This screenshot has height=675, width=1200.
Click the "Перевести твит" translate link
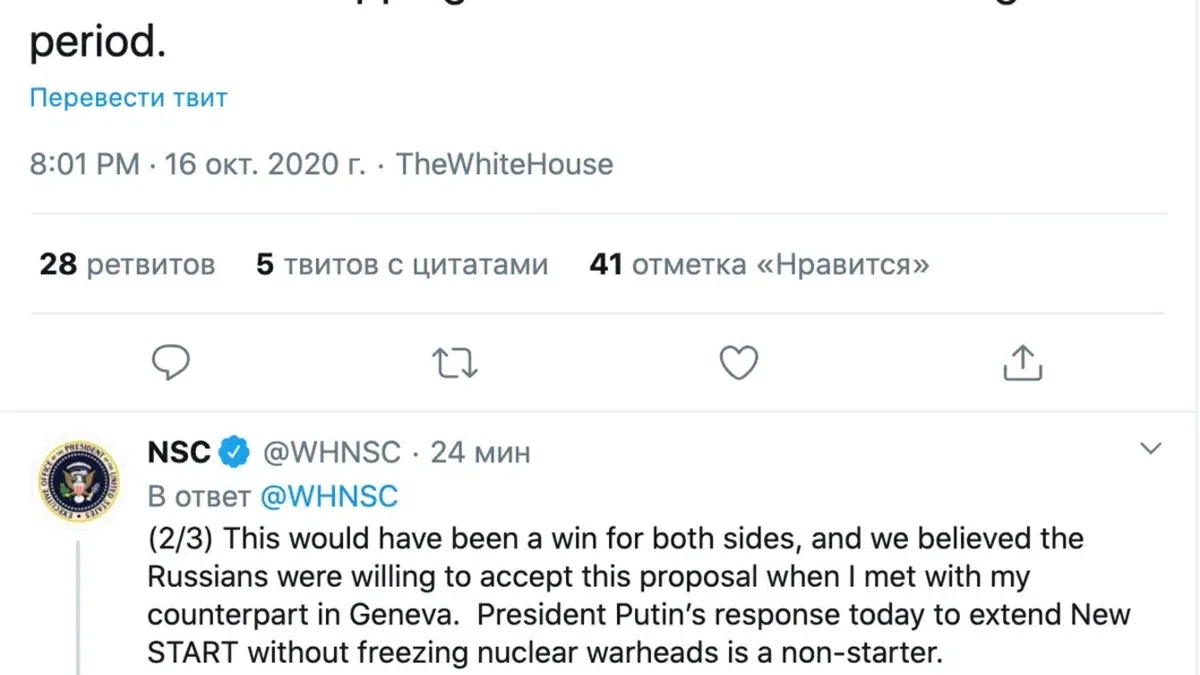[x=128, y=98]
